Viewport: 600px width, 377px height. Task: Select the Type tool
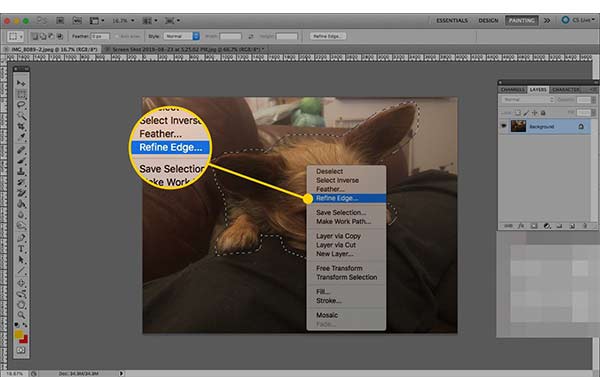tap(21, 249)
